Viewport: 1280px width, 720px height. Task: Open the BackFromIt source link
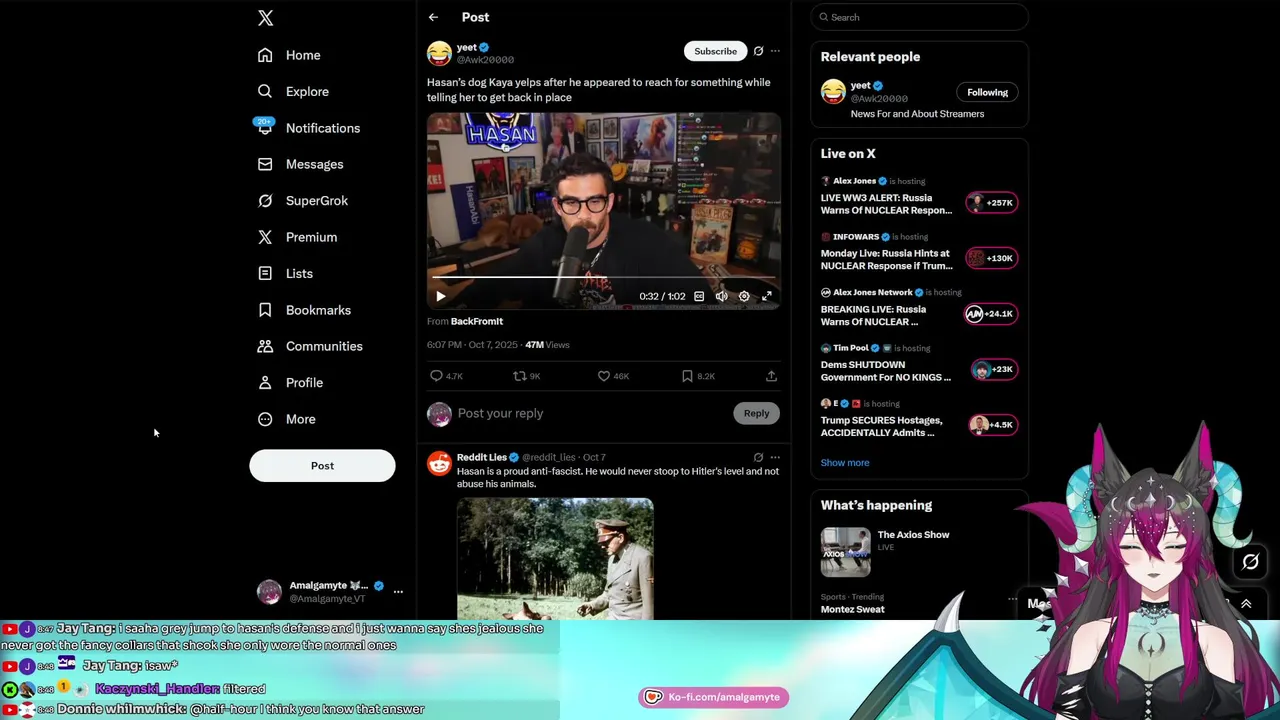pos(477,321)
